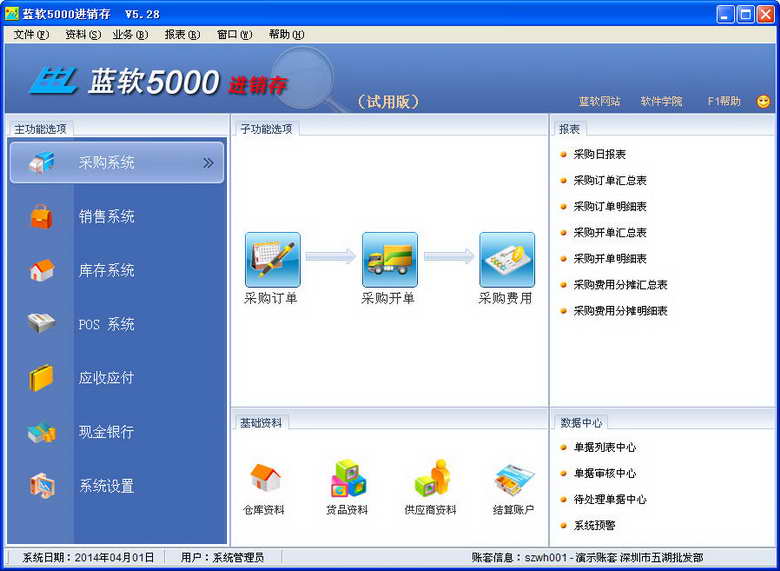Viewport: 780px width, 571px height.
Task: Open 单据审核中心
Action: tap(605, 474)
